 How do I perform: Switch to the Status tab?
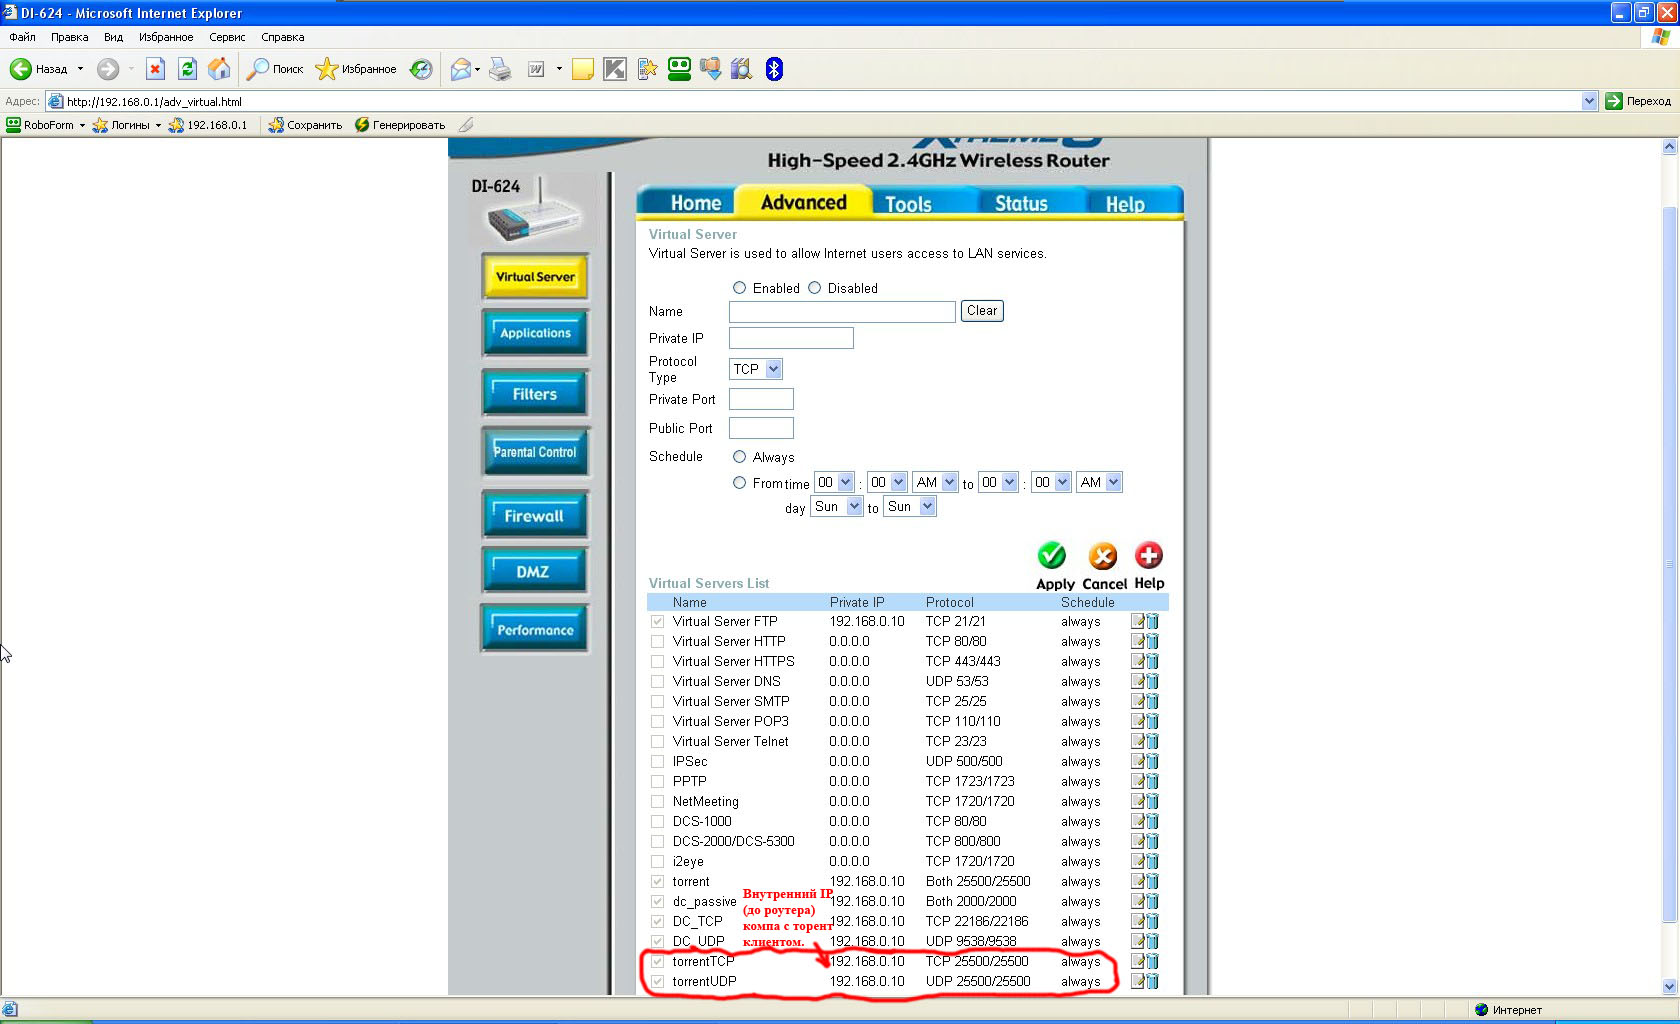point(1021,203)
